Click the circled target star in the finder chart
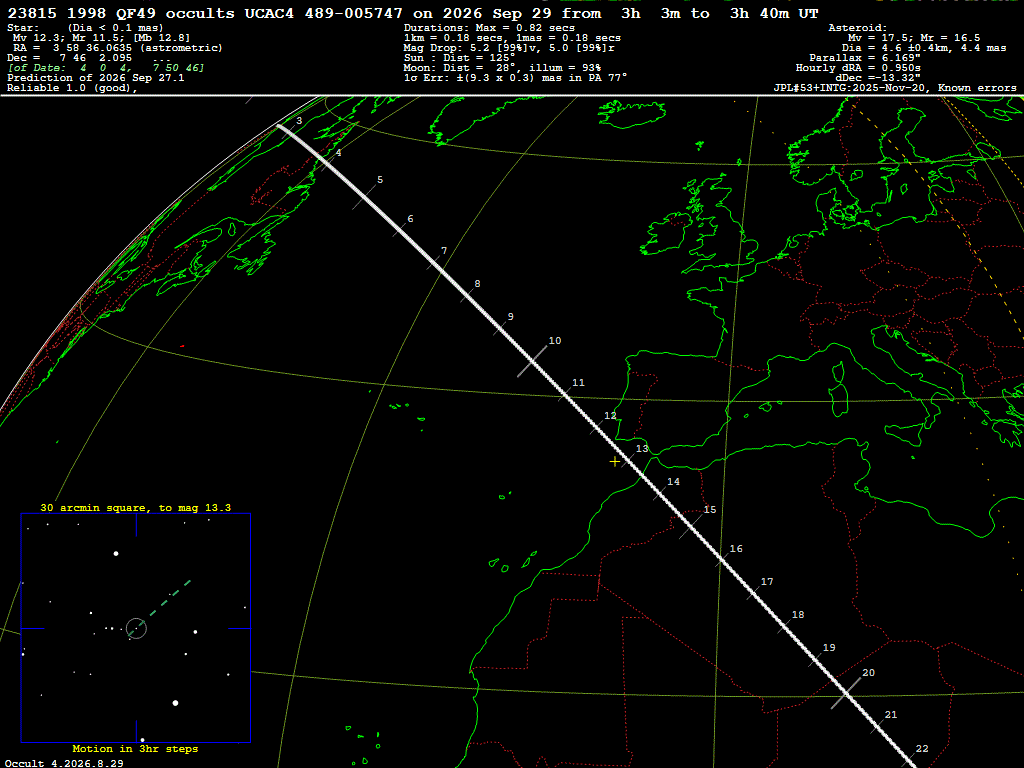 (136, 628)
